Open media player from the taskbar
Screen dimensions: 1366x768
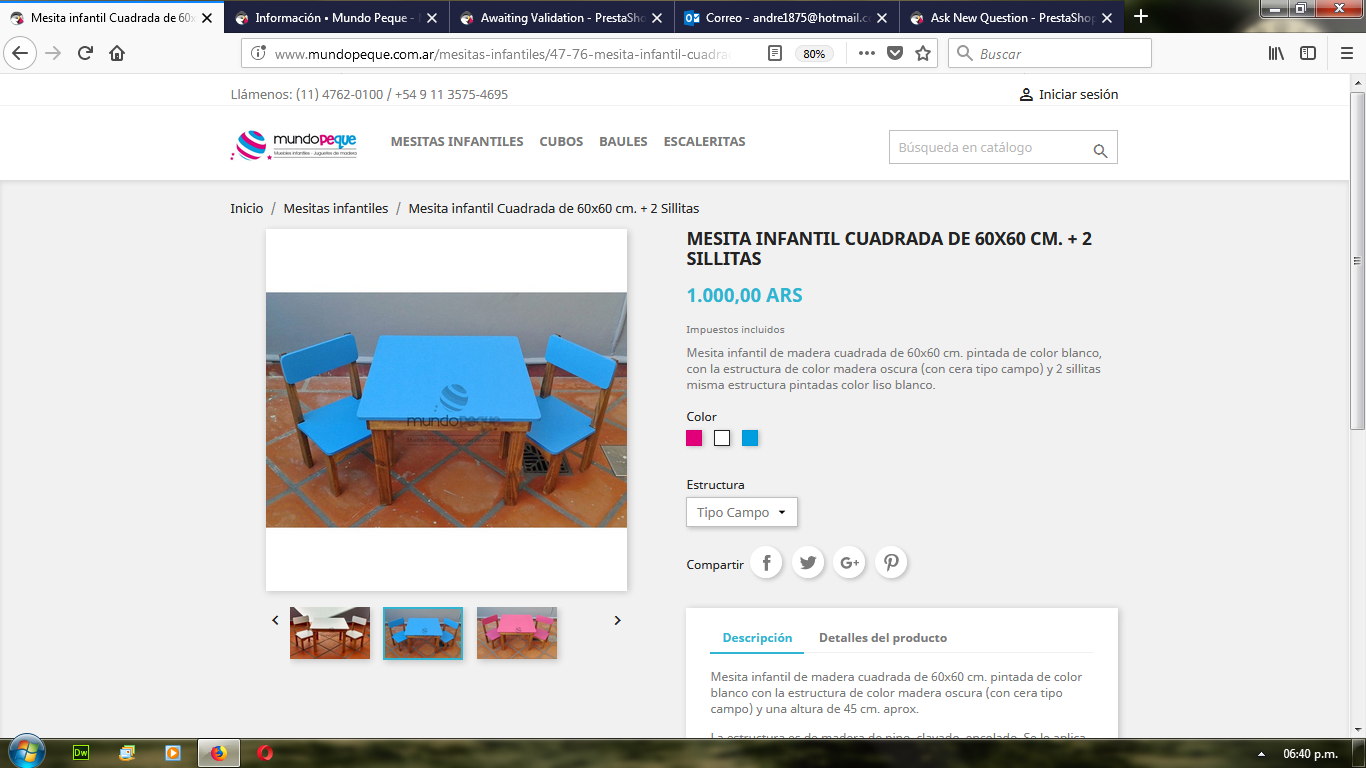pos(172,753)
